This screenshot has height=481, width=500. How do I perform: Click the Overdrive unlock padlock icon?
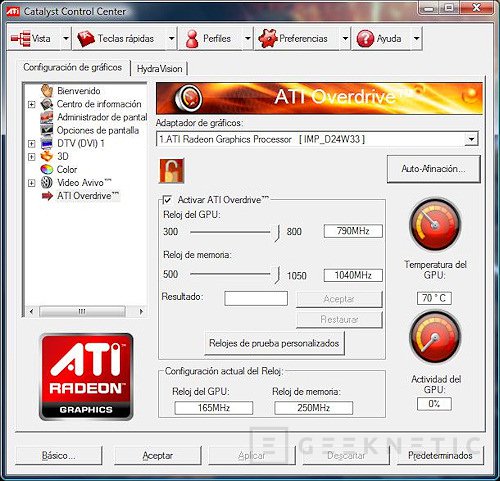172,171
